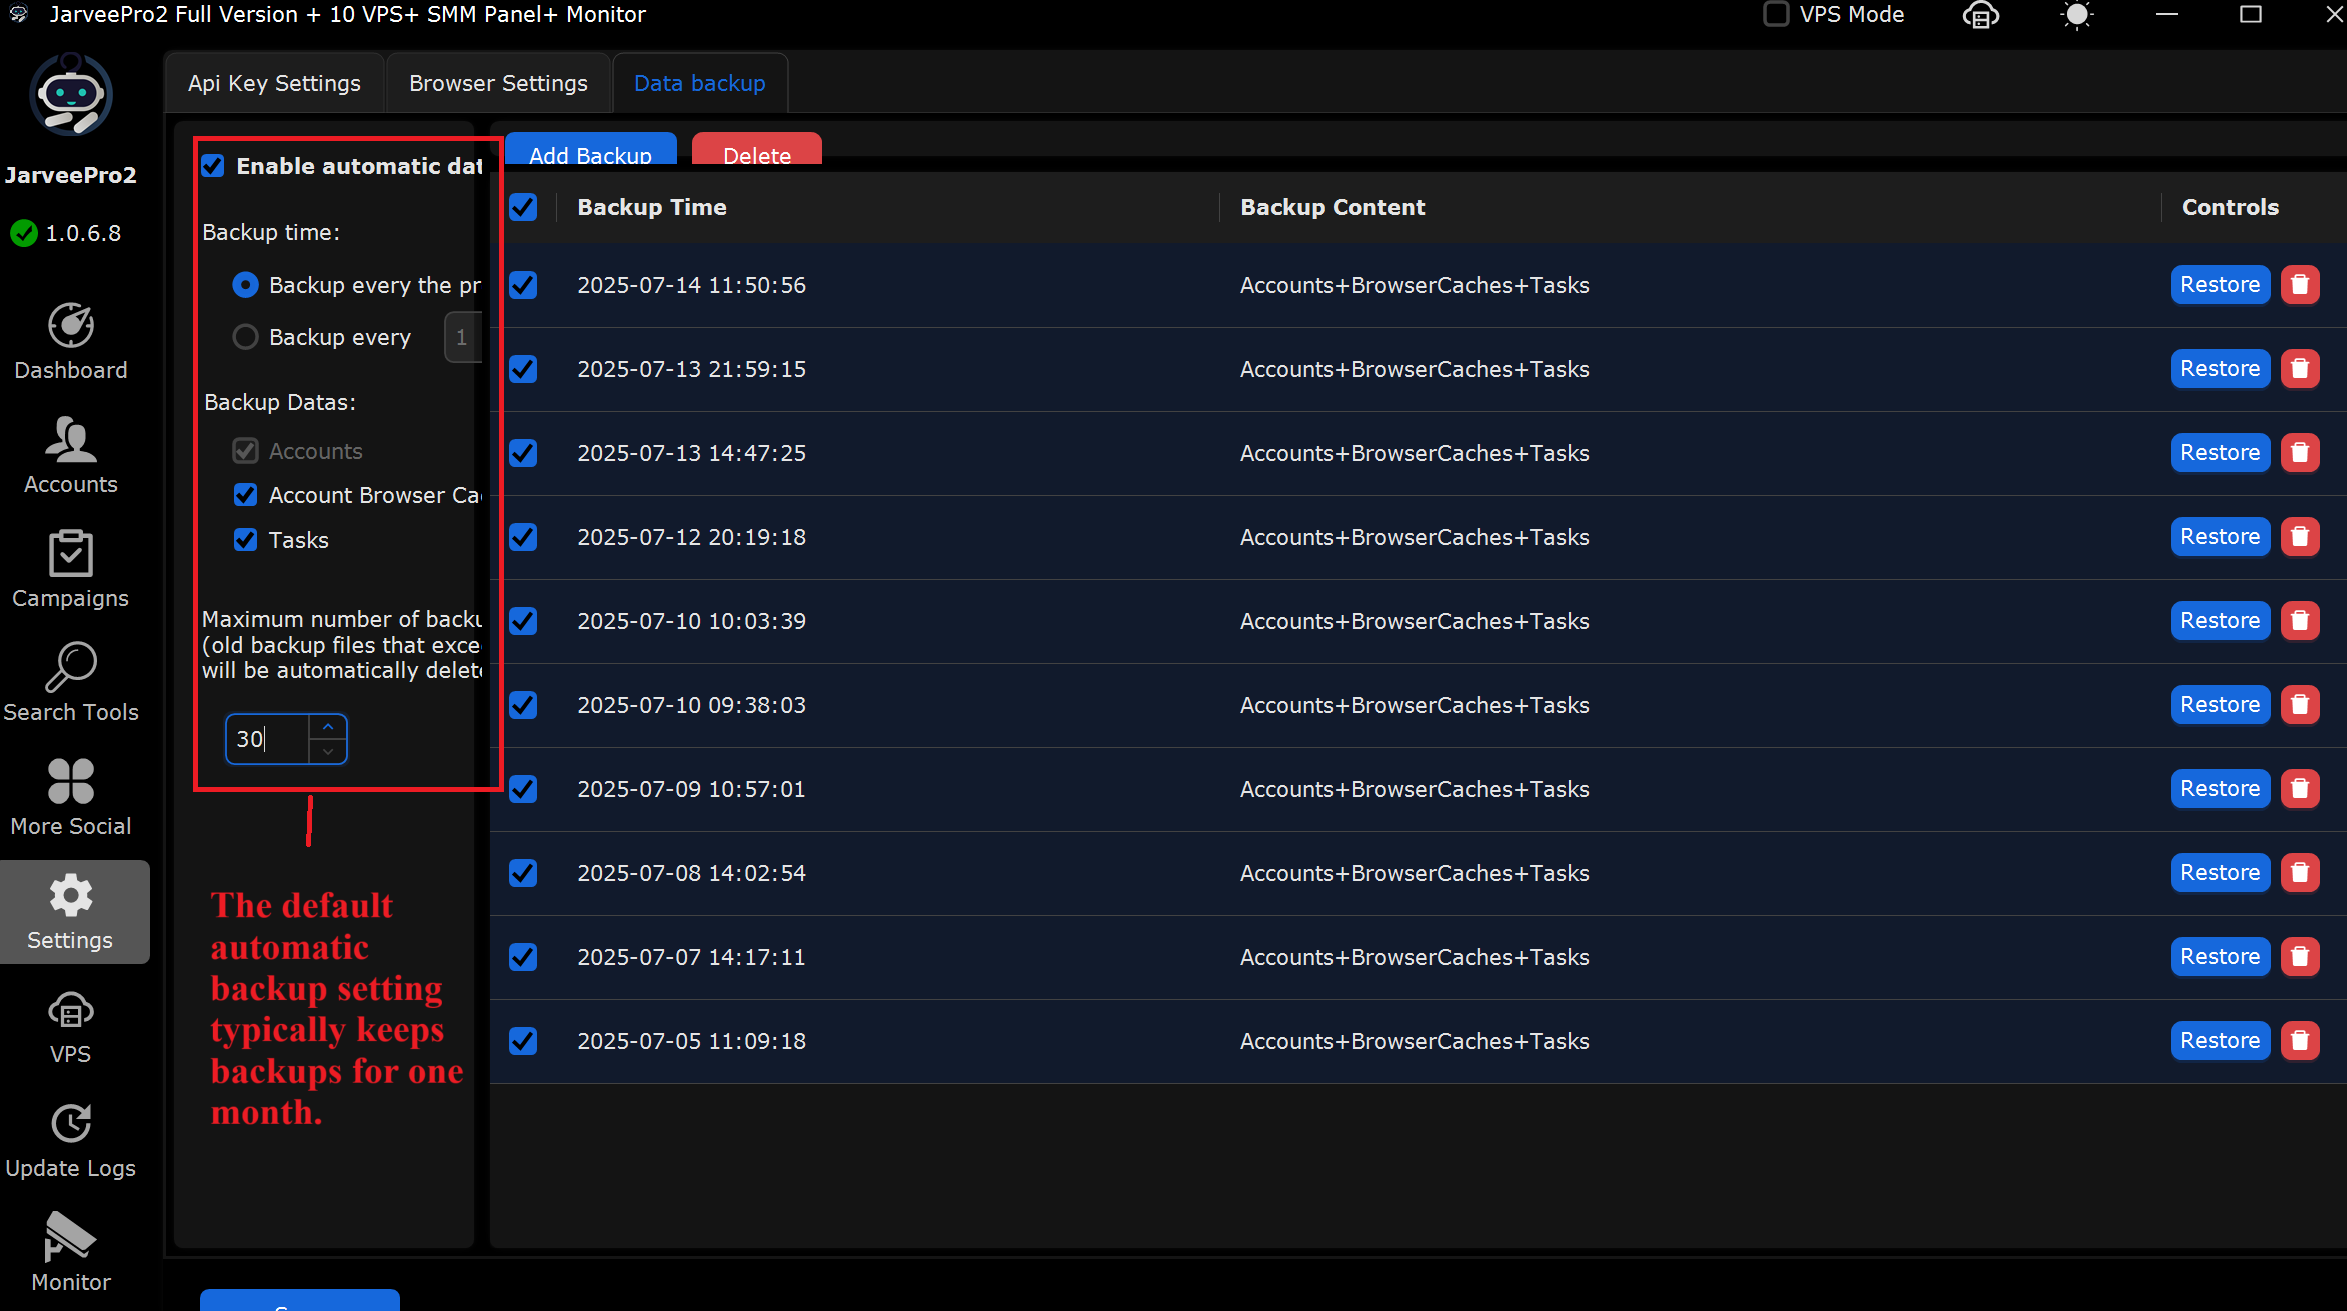Image resolution: width=2347 pixels, height=1311 pixels.
Task: Click the red Delete button
Action: pyautogui.click(x=757, y=150)
